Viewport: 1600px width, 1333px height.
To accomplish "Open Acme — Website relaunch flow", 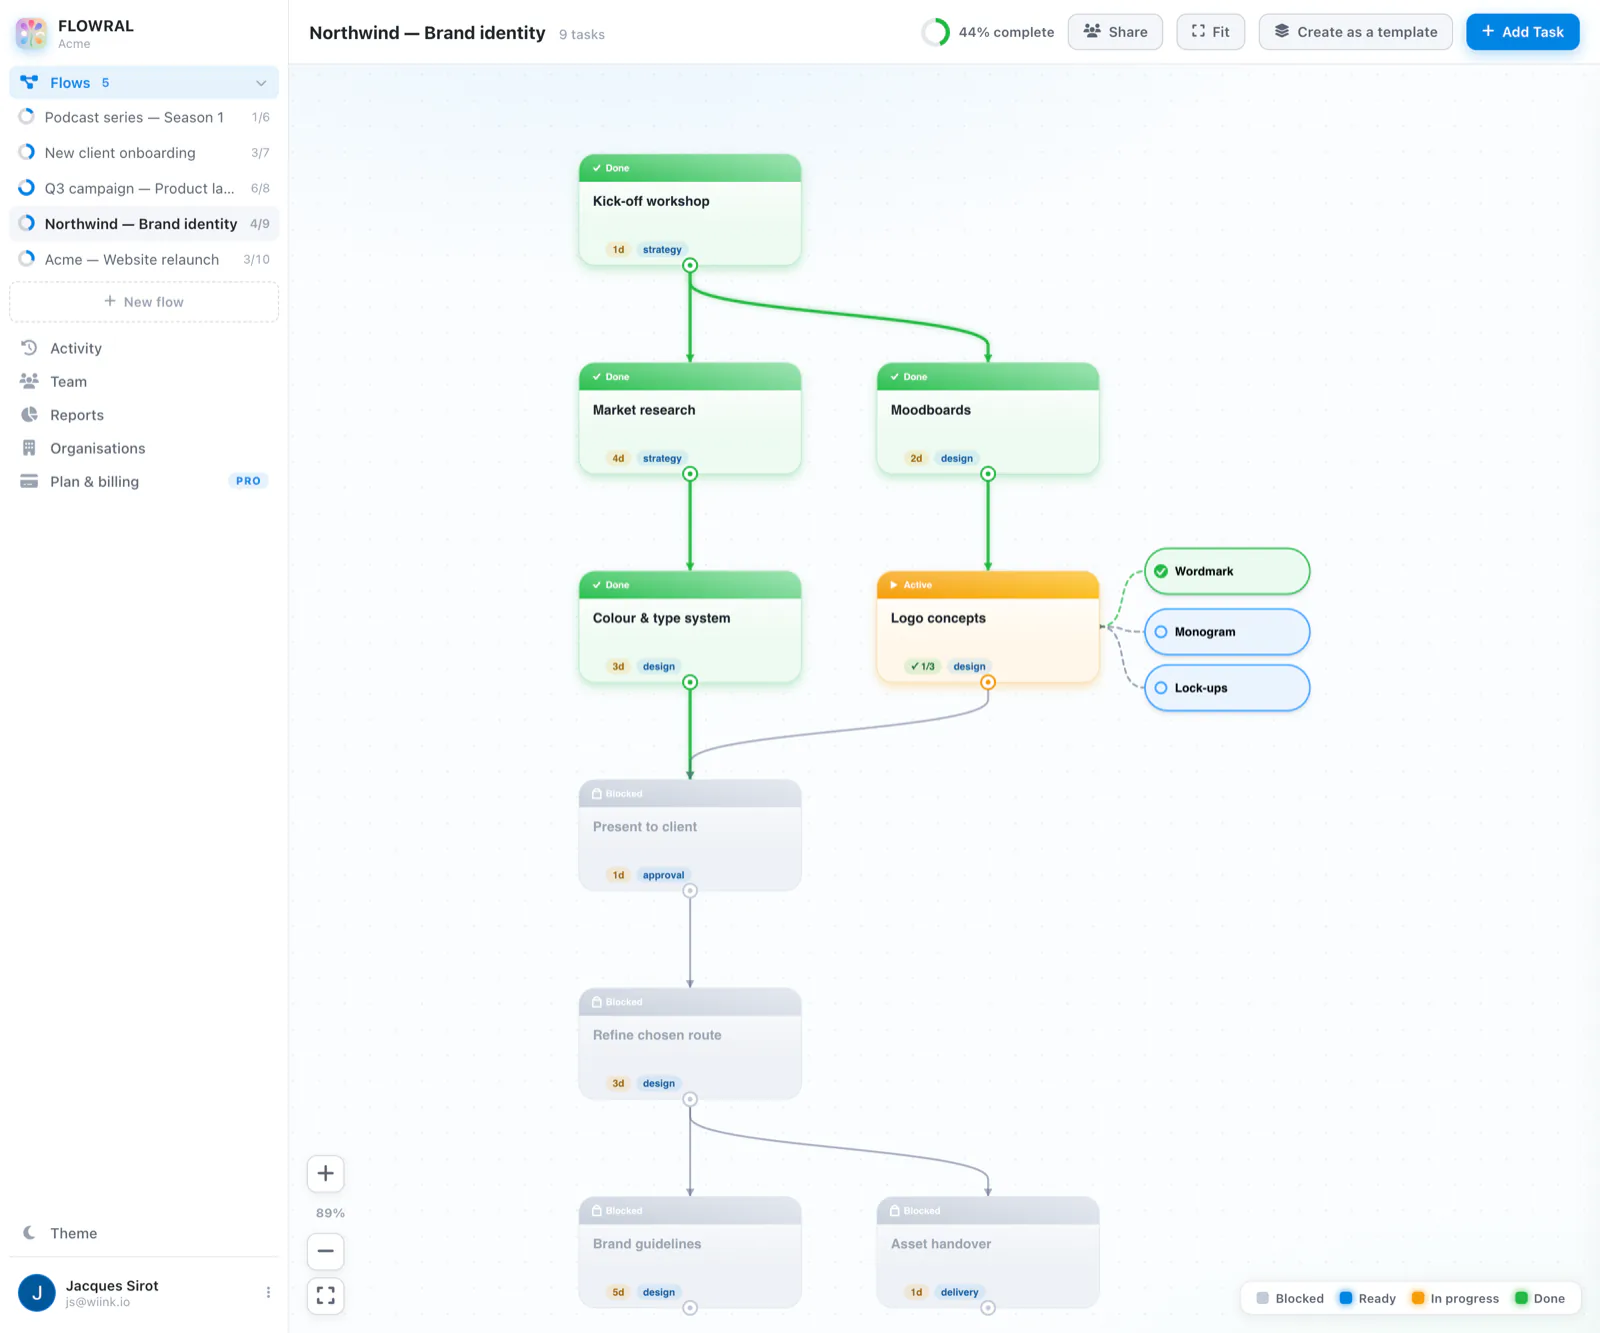I will [144, 259].
